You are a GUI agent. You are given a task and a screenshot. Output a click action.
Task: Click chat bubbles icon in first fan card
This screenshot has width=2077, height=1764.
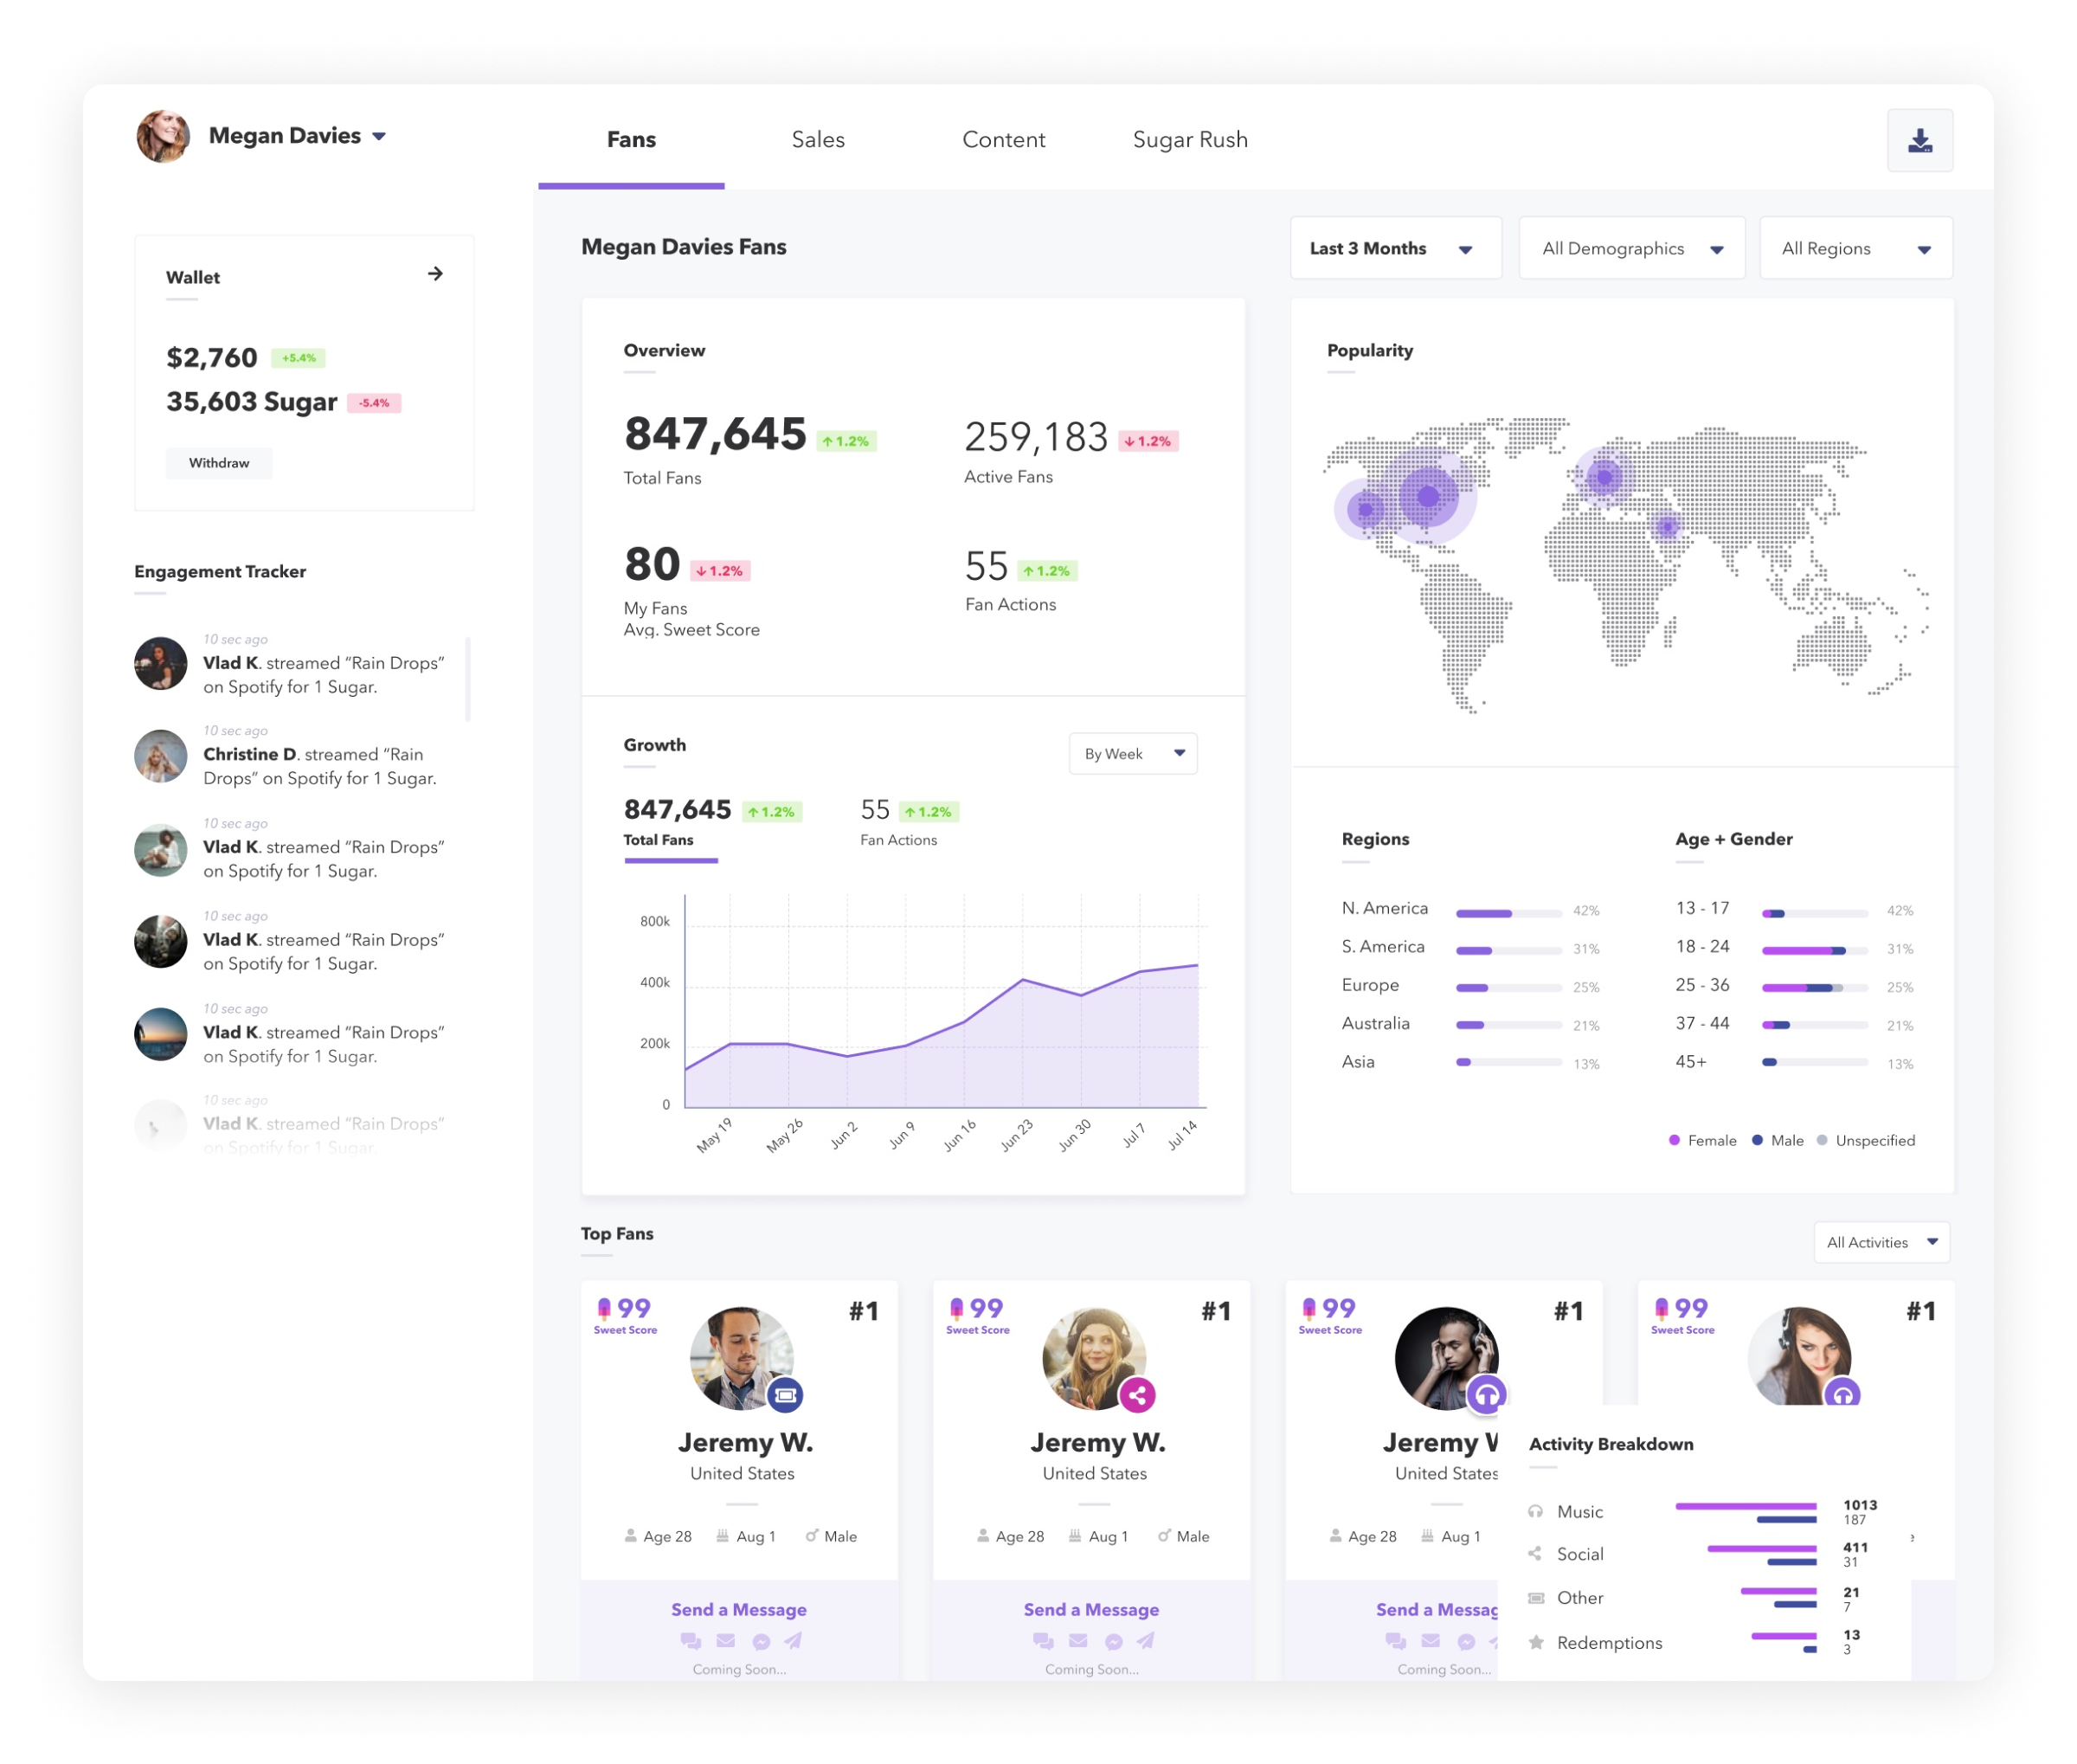(x=690, y=1641)
